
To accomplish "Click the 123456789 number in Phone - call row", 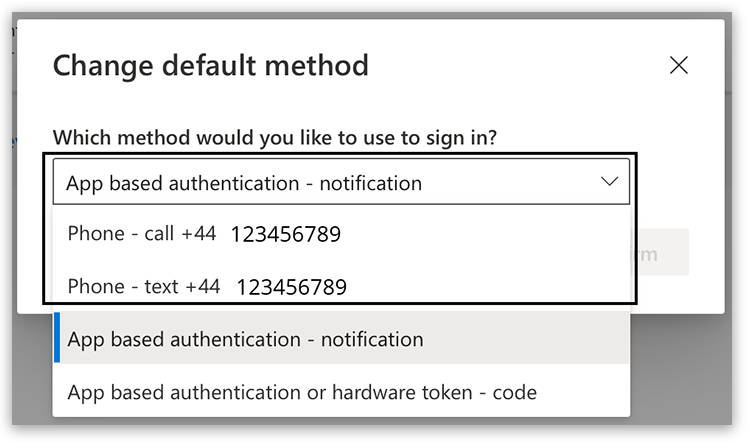I will [286, 235].
